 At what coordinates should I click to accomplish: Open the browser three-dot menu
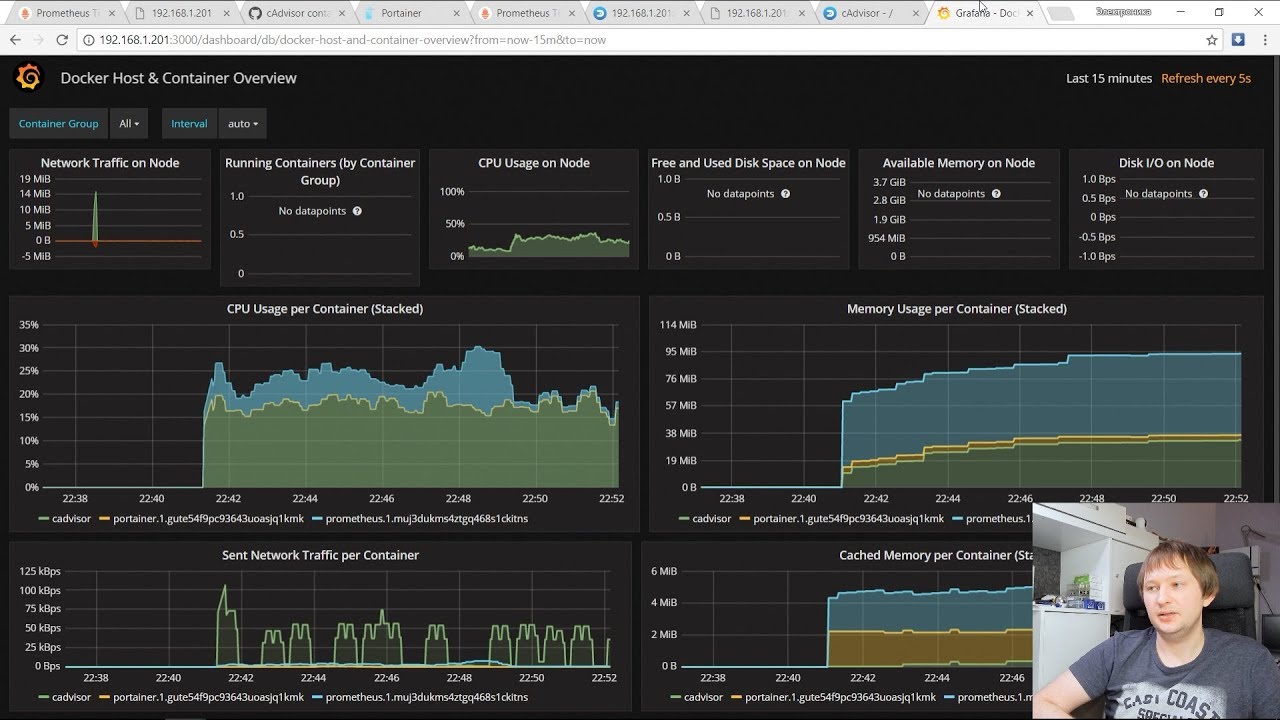coord(1265,40)
